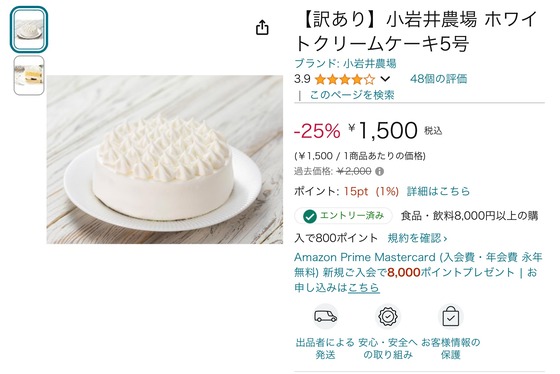Viewport: 560px width, 374px height.
Task: Open 規約を確認 chevron link
Action: (417, 238)
